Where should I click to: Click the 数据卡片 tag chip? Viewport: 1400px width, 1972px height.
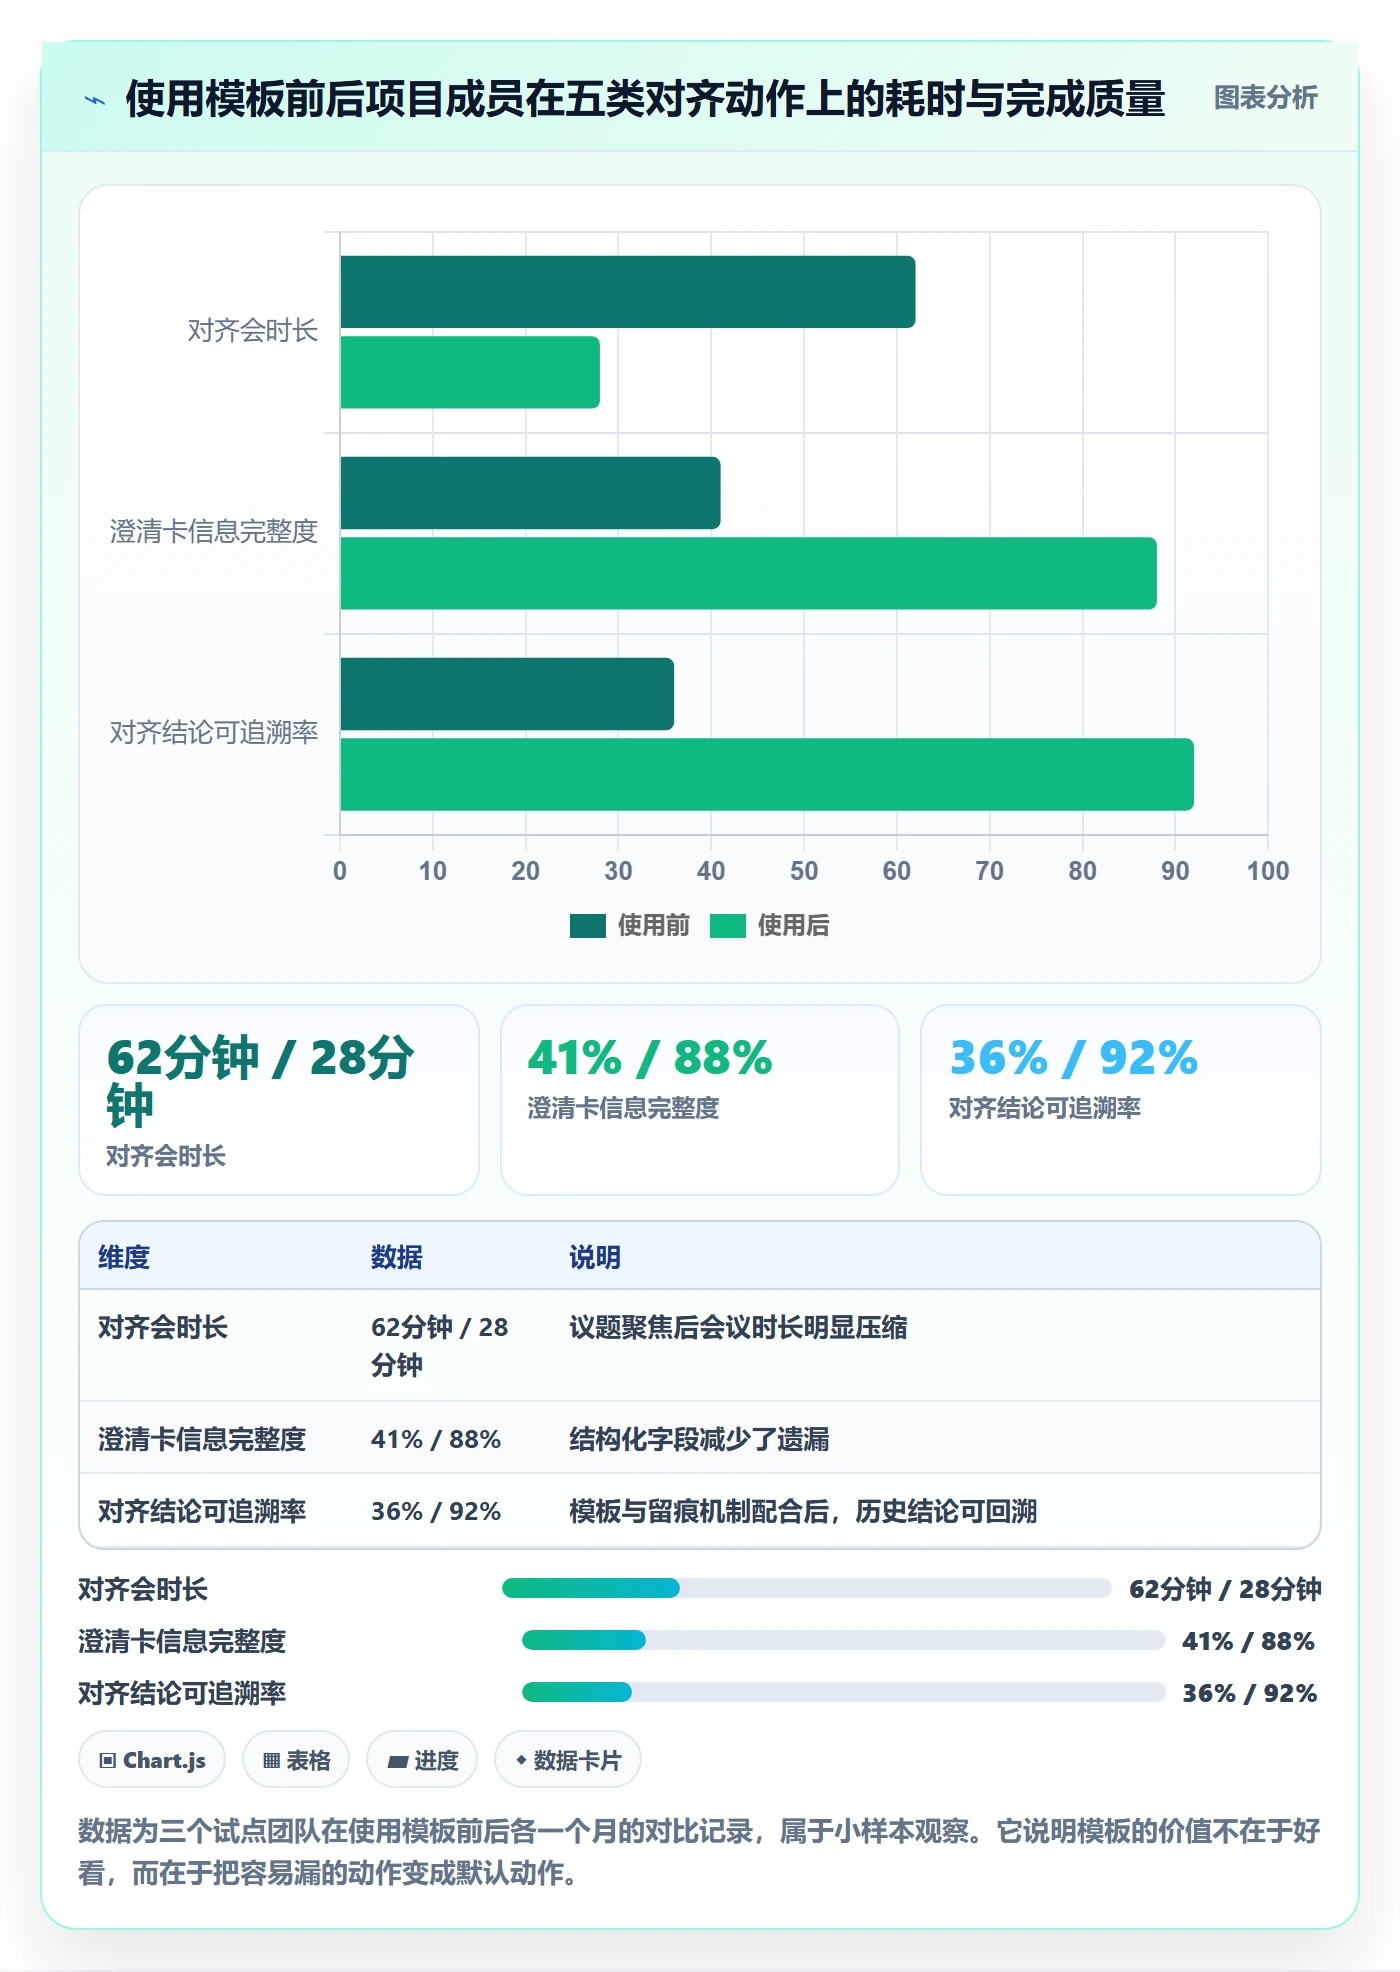point(568,1760)
